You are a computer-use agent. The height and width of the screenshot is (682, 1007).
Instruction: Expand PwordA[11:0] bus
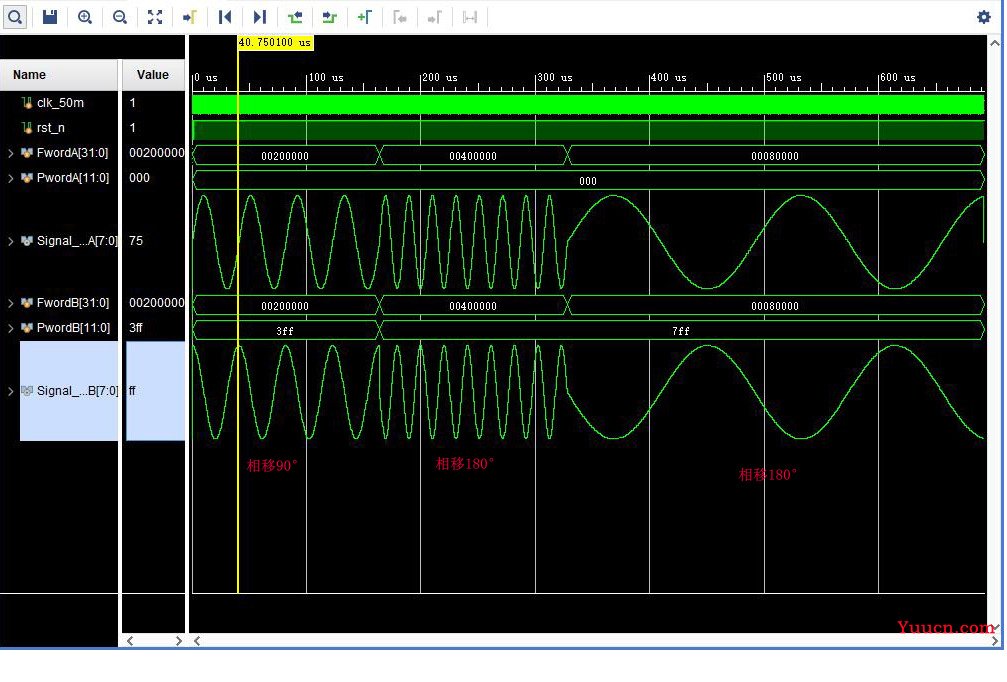tap(10, 178)
